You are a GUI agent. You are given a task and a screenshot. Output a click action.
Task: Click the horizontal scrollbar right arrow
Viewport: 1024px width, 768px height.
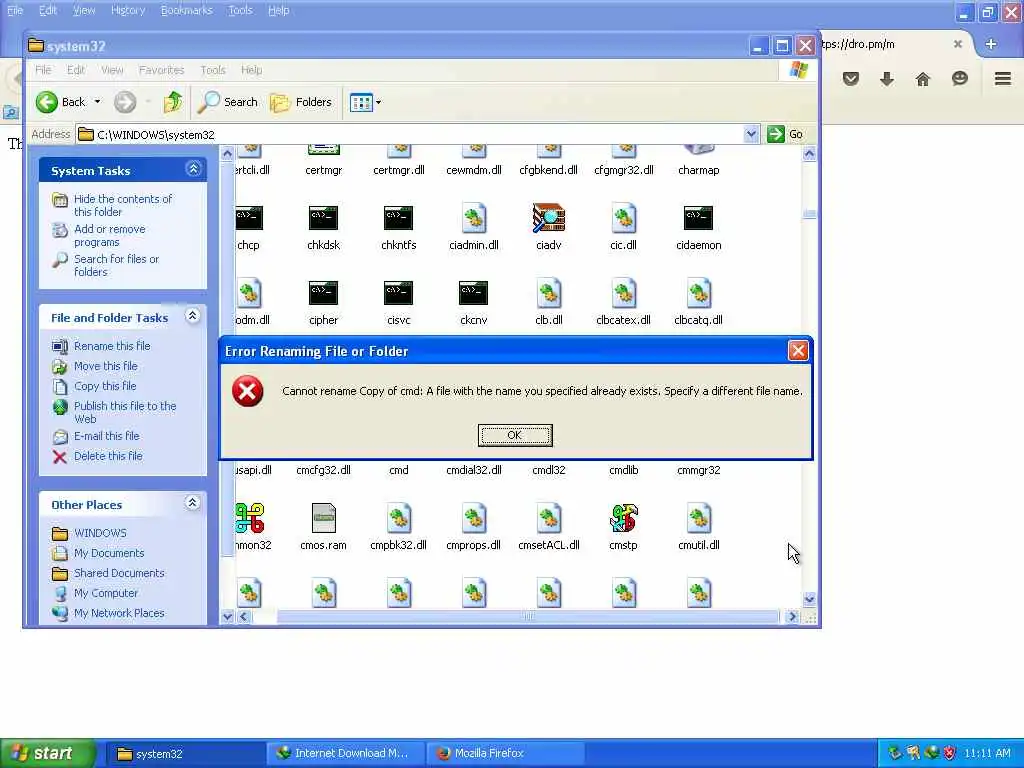pos(792,616)
